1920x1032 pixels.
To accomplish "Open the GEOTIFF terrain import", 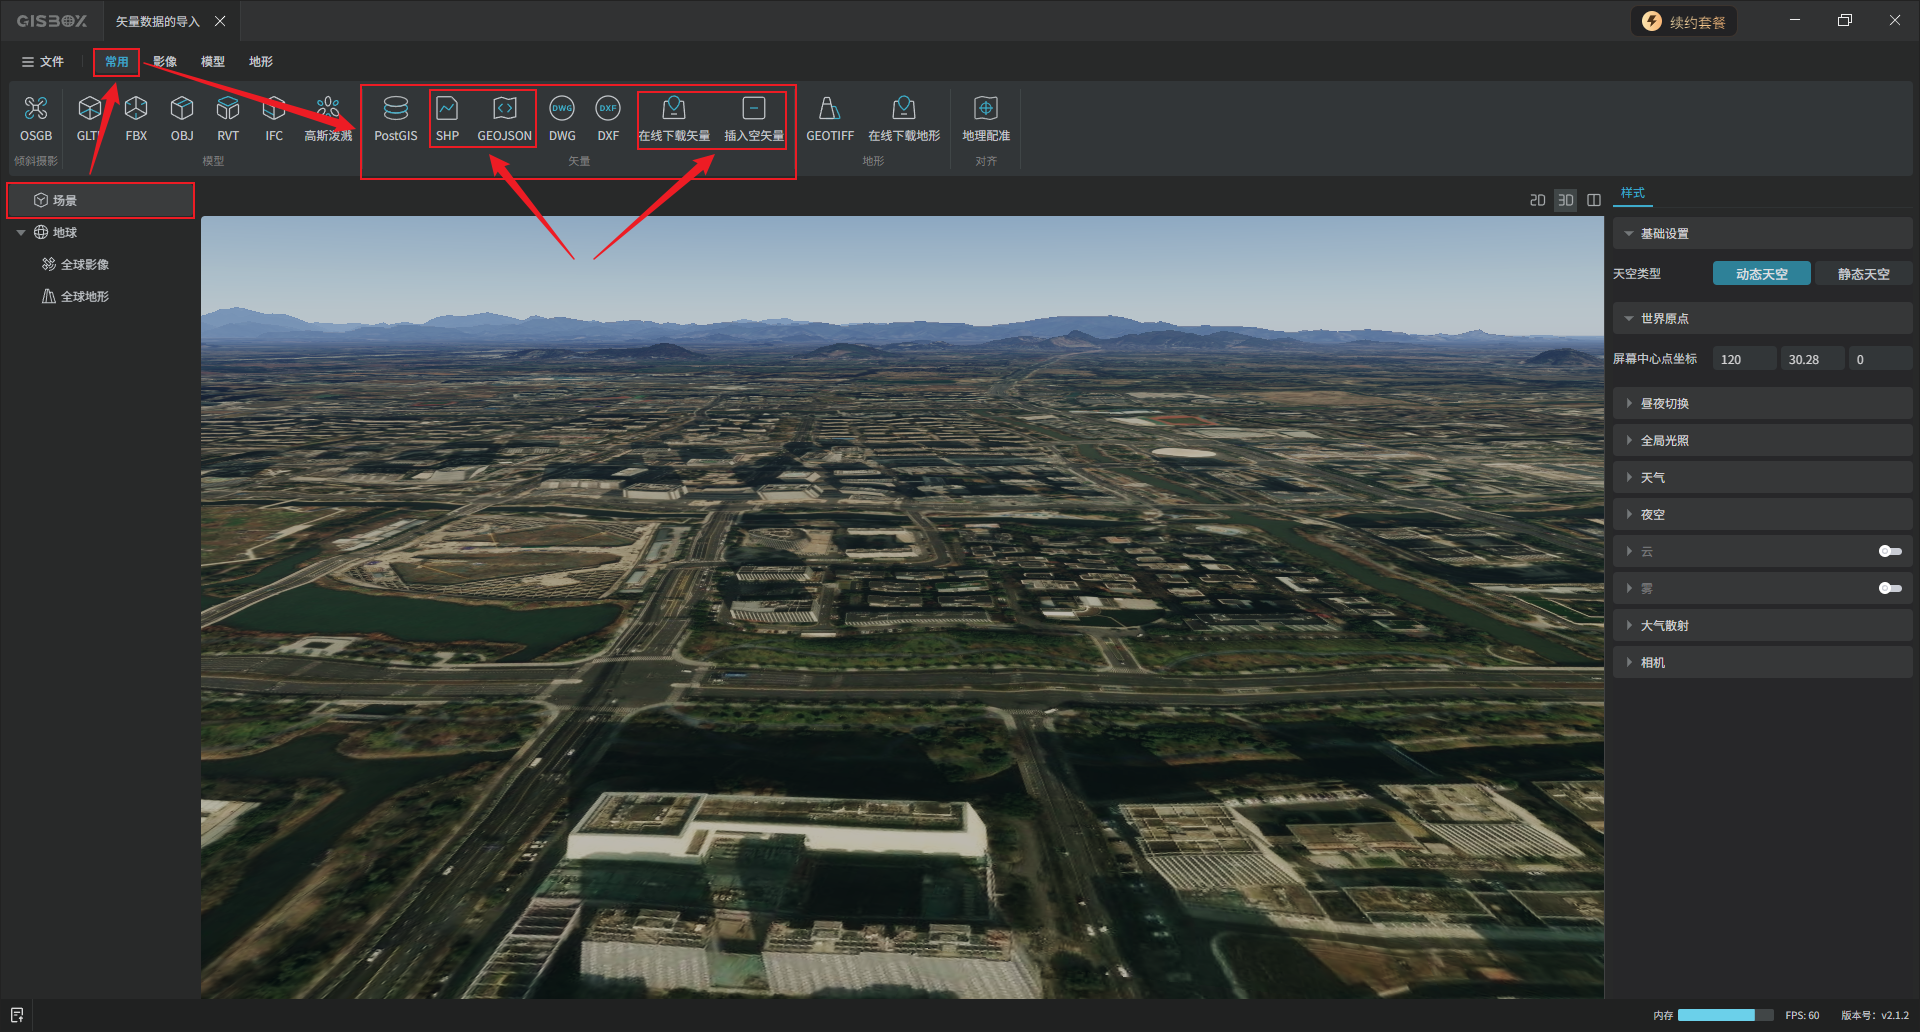I will [x=829, y=118].
